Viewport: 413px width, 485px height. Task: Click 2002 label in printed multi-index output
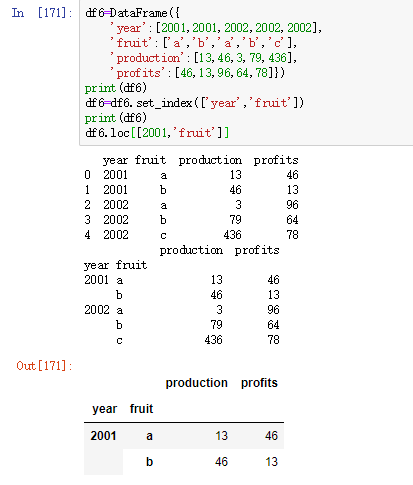[97, 310]
